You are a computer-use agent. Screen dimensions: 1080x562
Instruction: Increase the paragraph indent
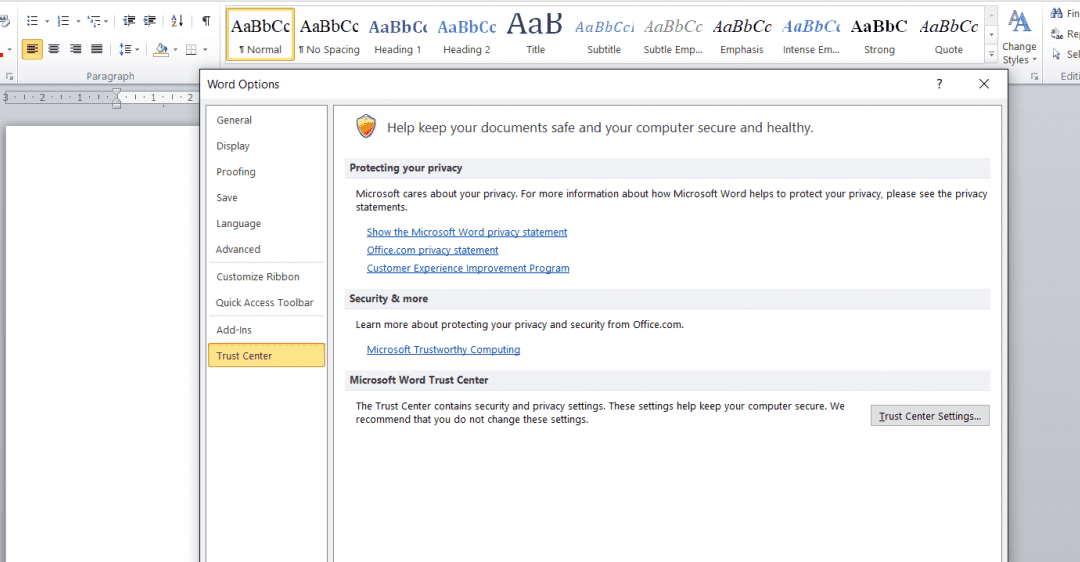tap(149, 21)
